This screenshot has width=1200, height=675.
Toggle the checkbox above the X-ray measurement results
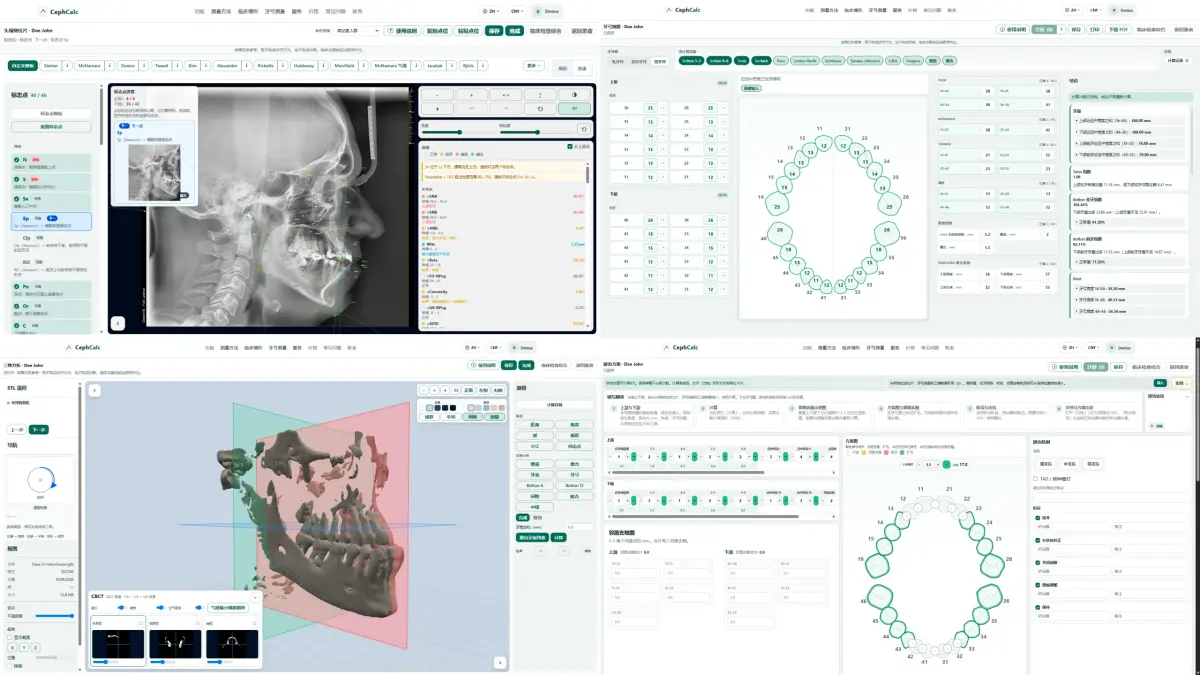[570, 146]
